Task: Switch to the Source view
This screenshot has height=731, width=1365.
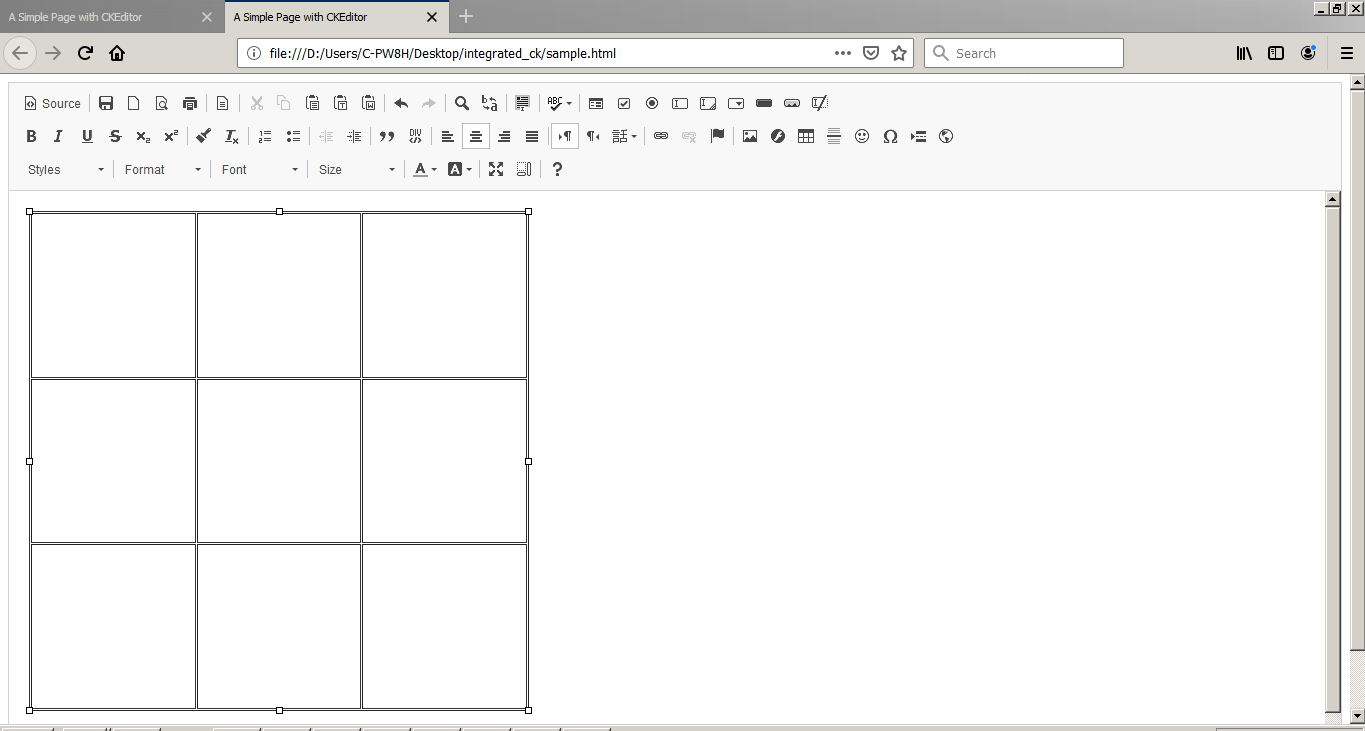Action: point(52,103)
